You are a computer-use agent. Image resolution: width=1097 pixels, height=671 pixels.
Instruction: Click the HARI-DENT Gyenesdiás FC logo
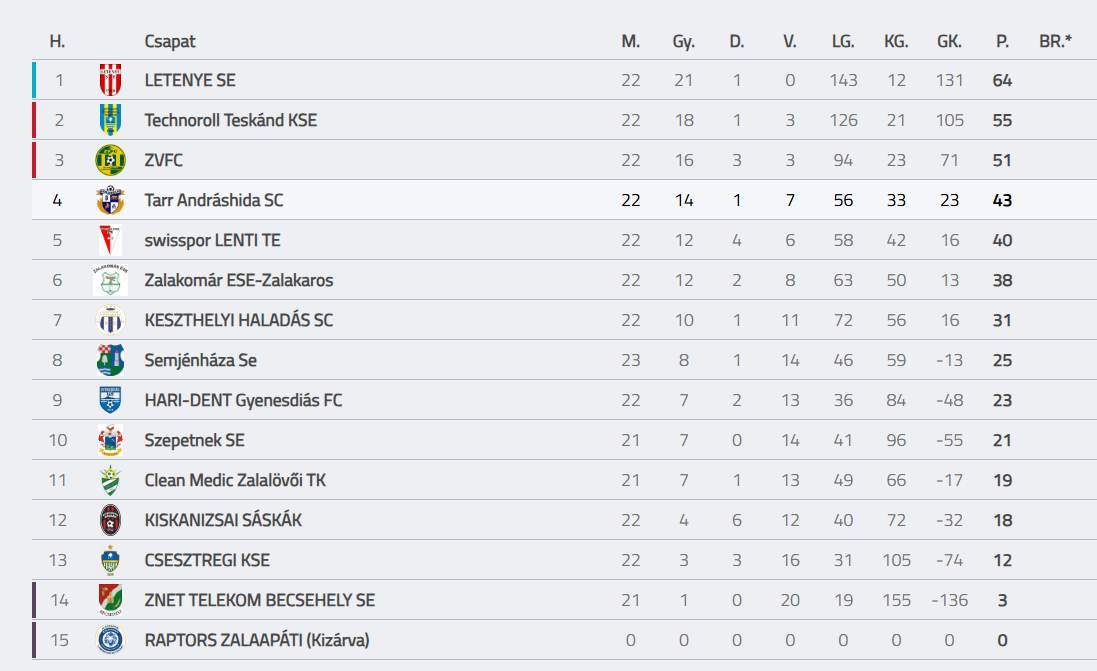coord(111,400)
